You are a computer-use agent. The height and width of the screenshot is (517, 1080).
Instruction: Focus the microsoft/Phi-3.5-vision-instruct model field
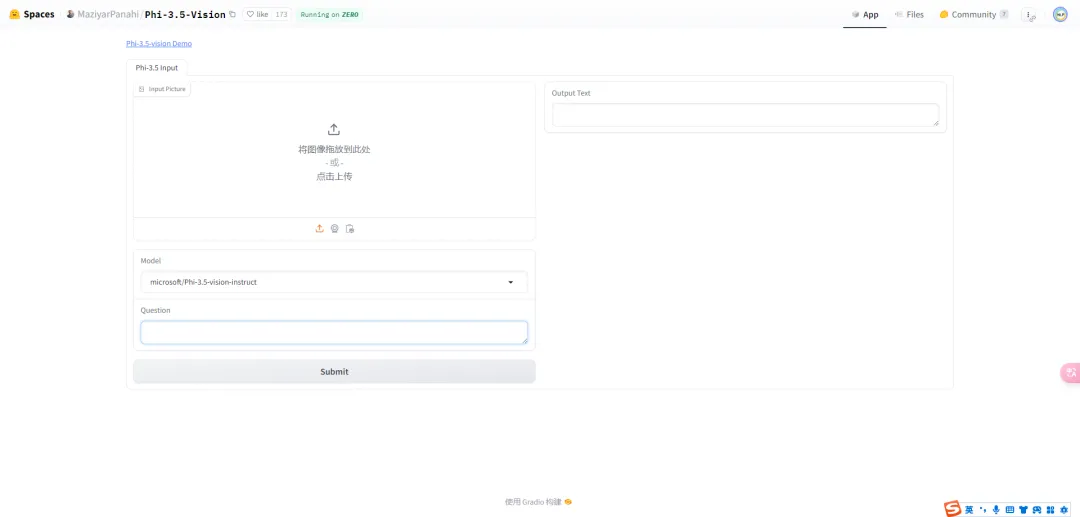(334, 282)
